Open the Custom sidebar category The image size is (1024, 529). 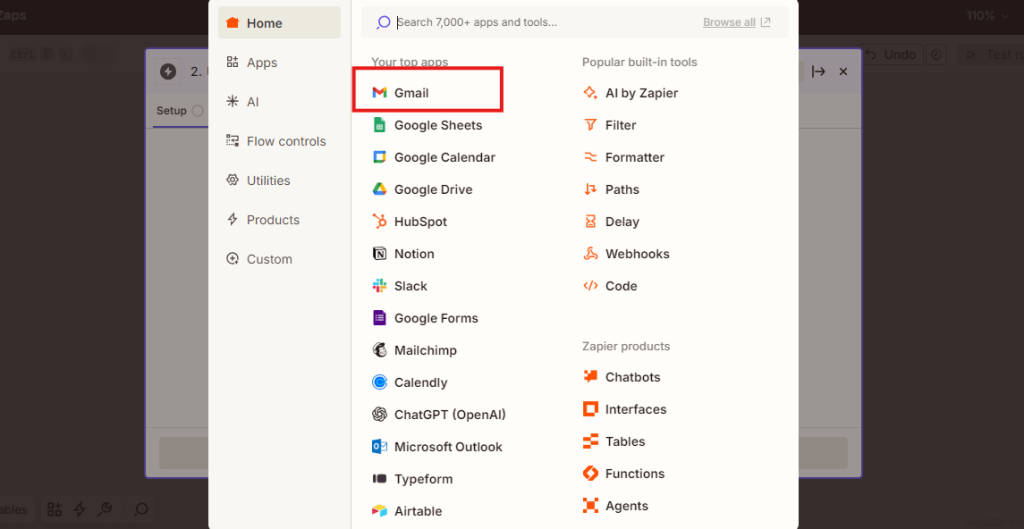click(x=280, y=259)
